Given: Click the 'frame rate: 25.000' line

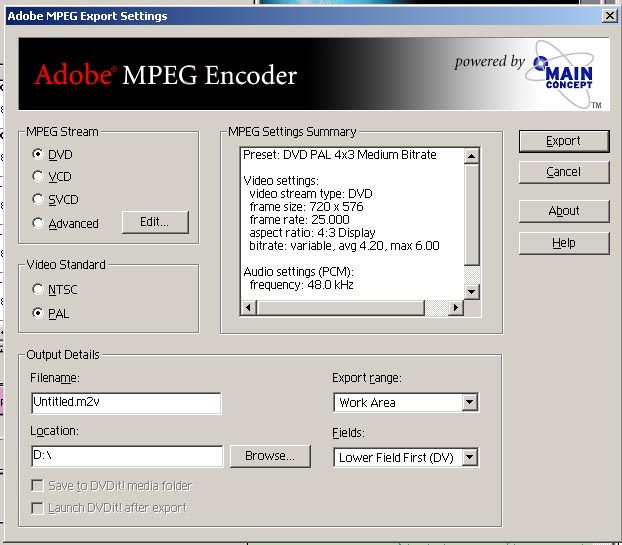Looking at the screenshot, I should tap(299, 220).
